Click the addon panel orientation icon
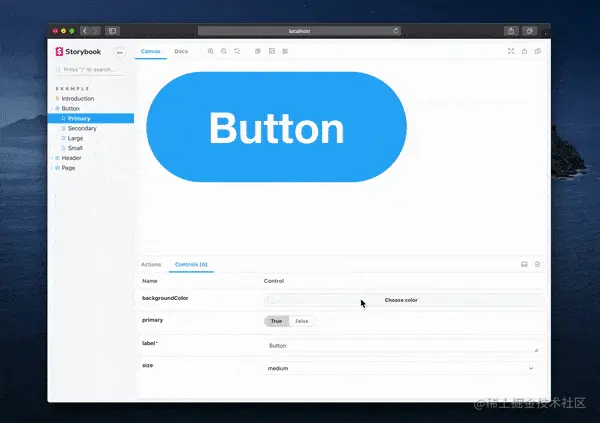Screen dimensions: 600x423 coord(524,264)
